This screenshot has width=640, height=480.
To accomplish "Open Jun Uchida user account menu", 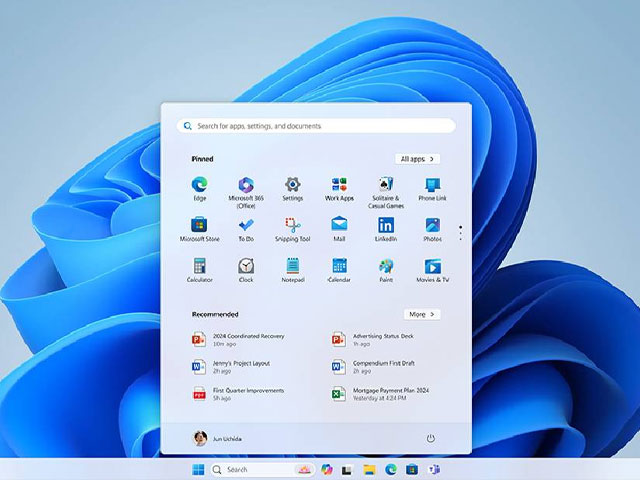I will pos(217,438).
